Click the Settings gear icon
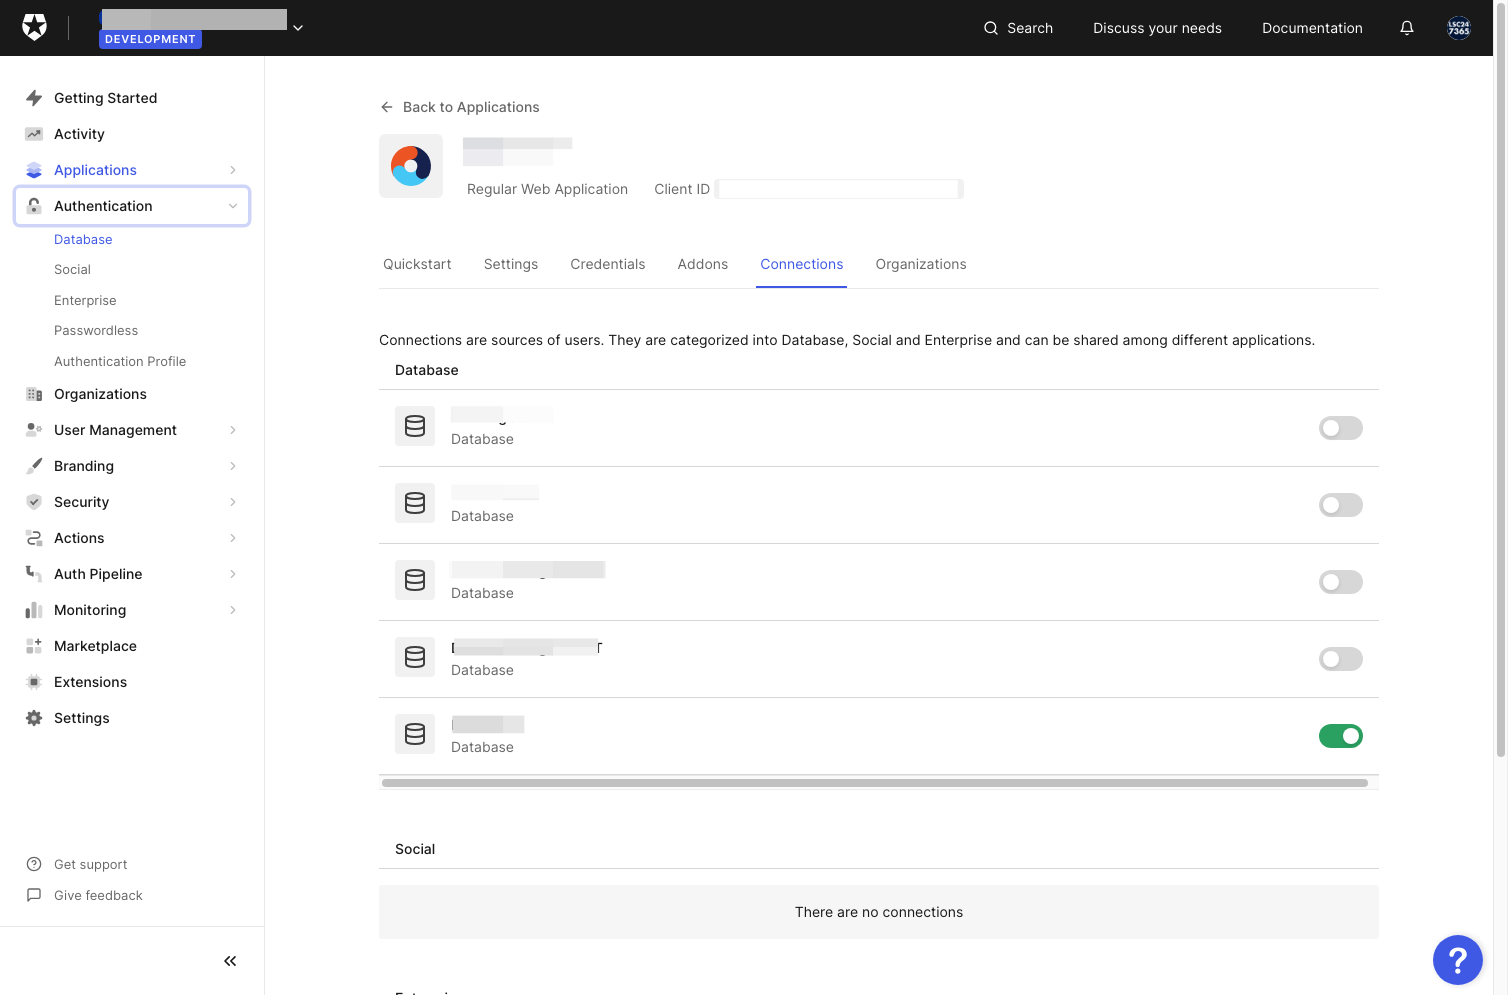 [x=34, y=718]
